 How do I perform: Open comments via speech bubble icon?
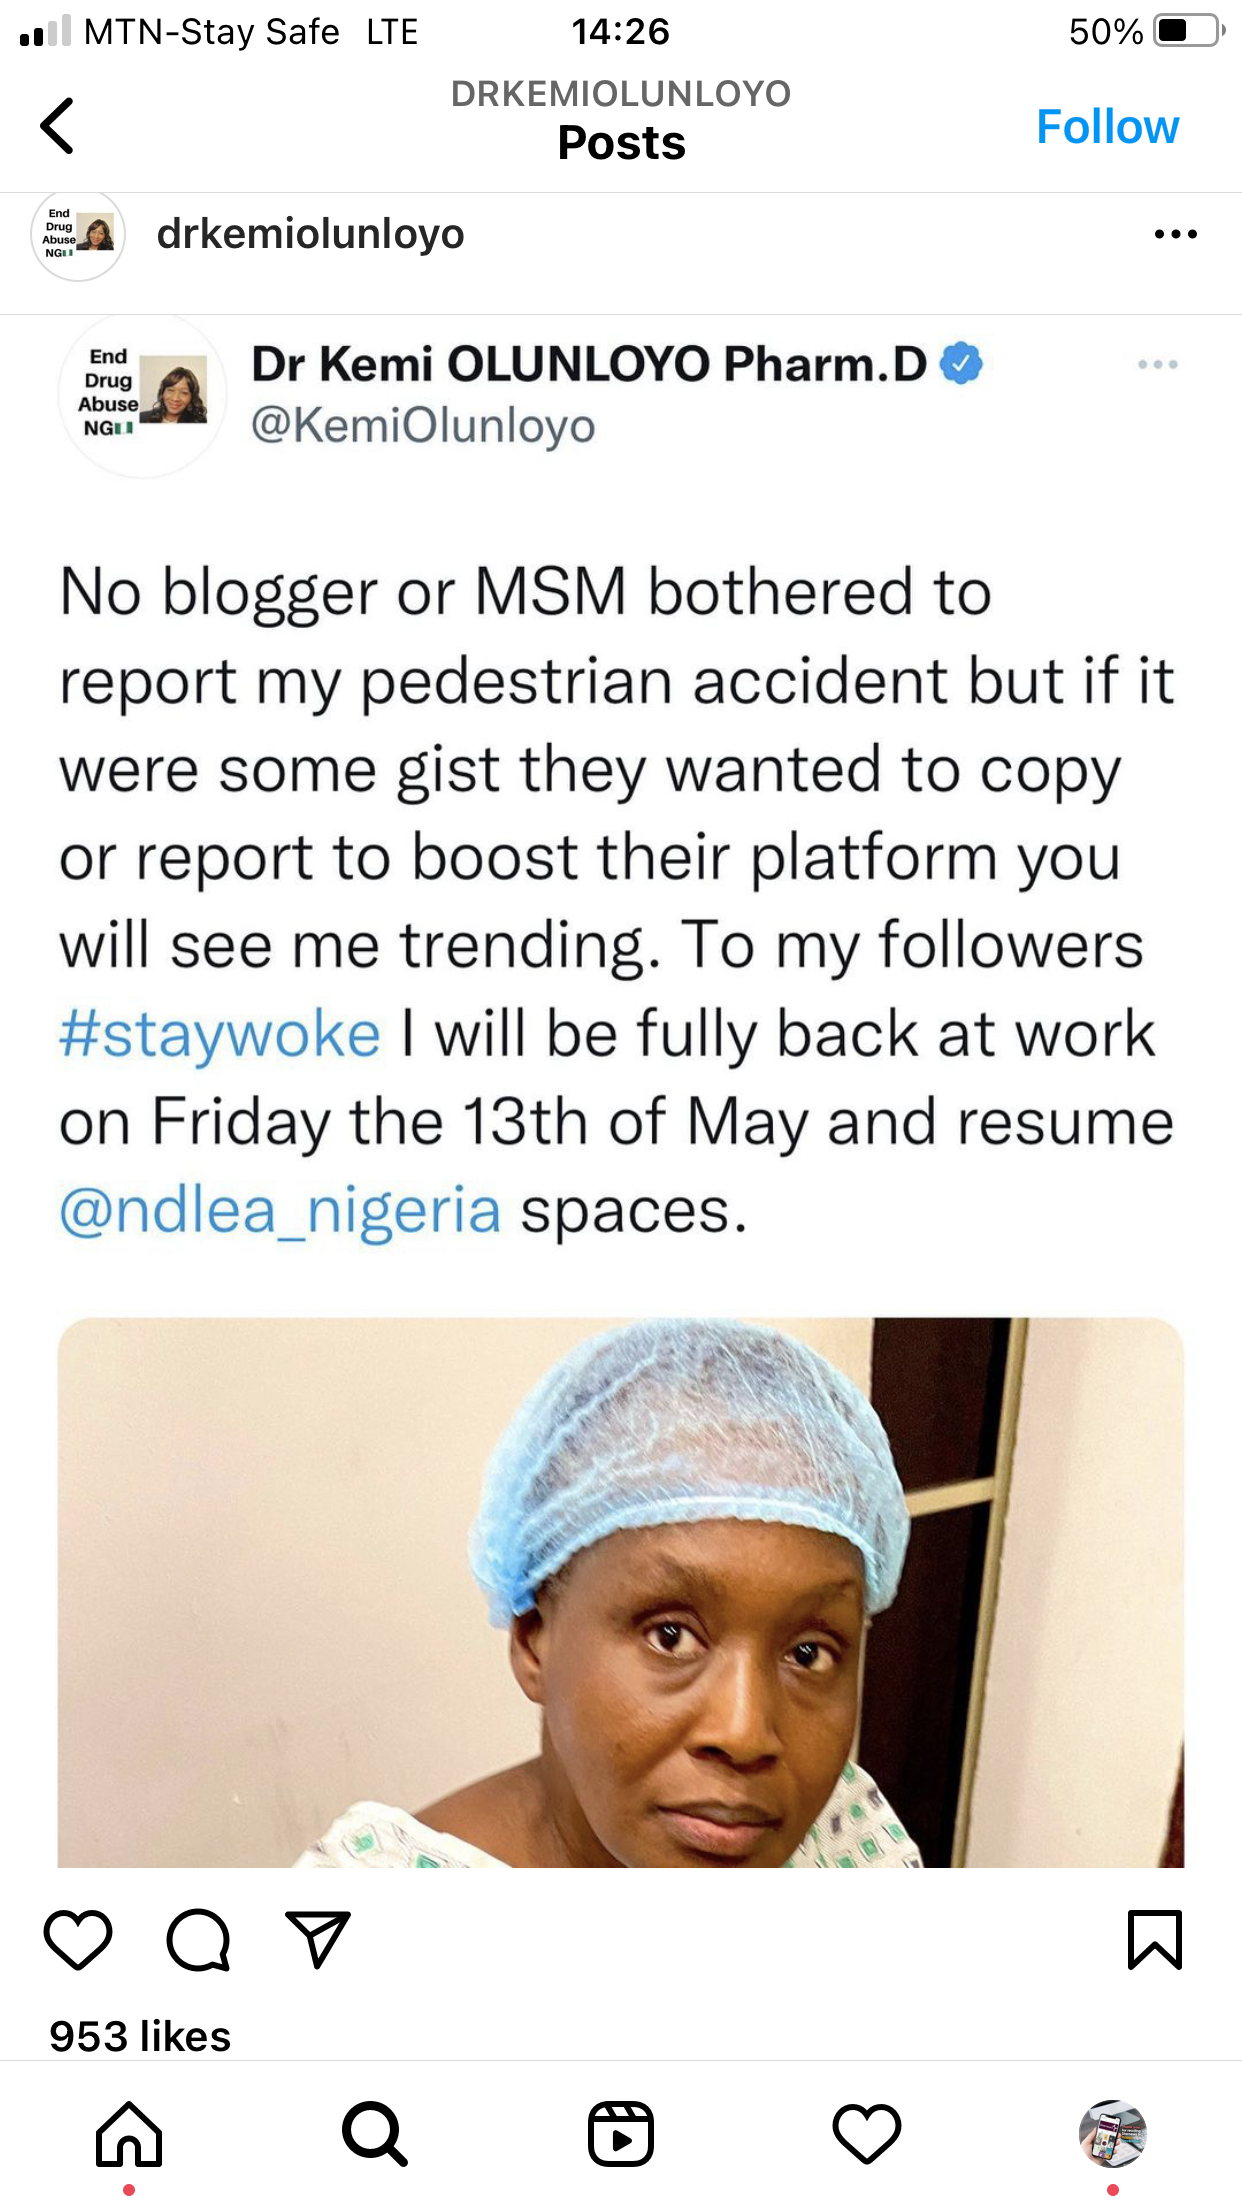point(198,1940)
